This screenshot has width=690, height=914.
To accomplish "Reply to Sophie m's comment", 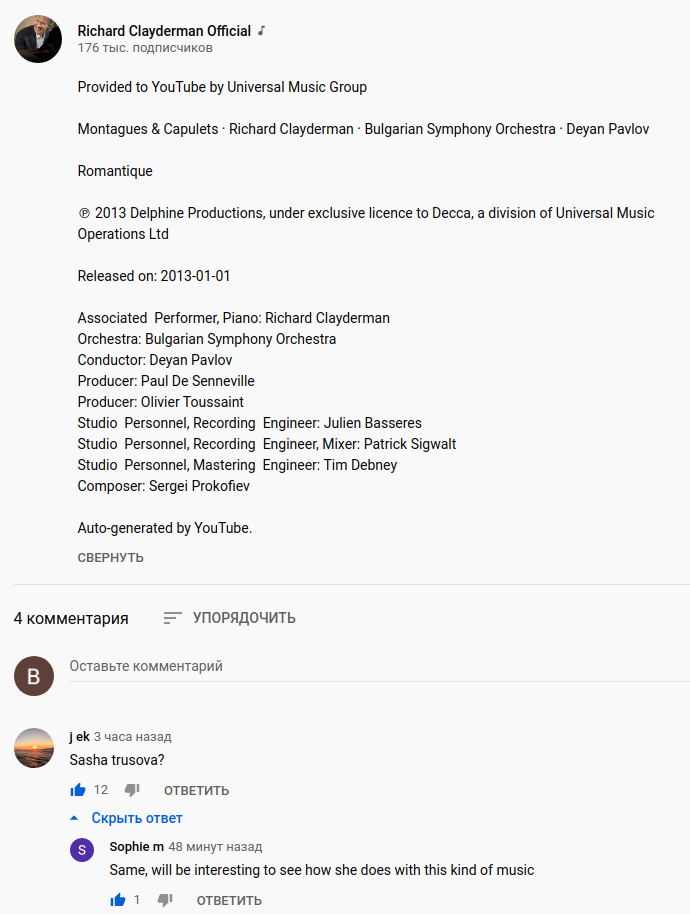I will click(229, 901).
